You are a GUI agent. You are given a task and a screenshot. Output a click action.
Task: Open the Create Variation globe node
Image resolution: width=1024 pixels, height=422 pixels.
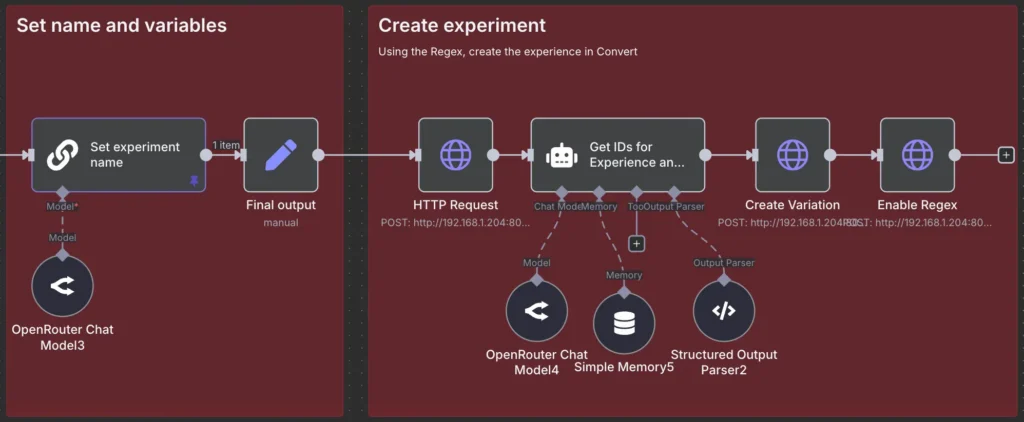click(793, 155)
